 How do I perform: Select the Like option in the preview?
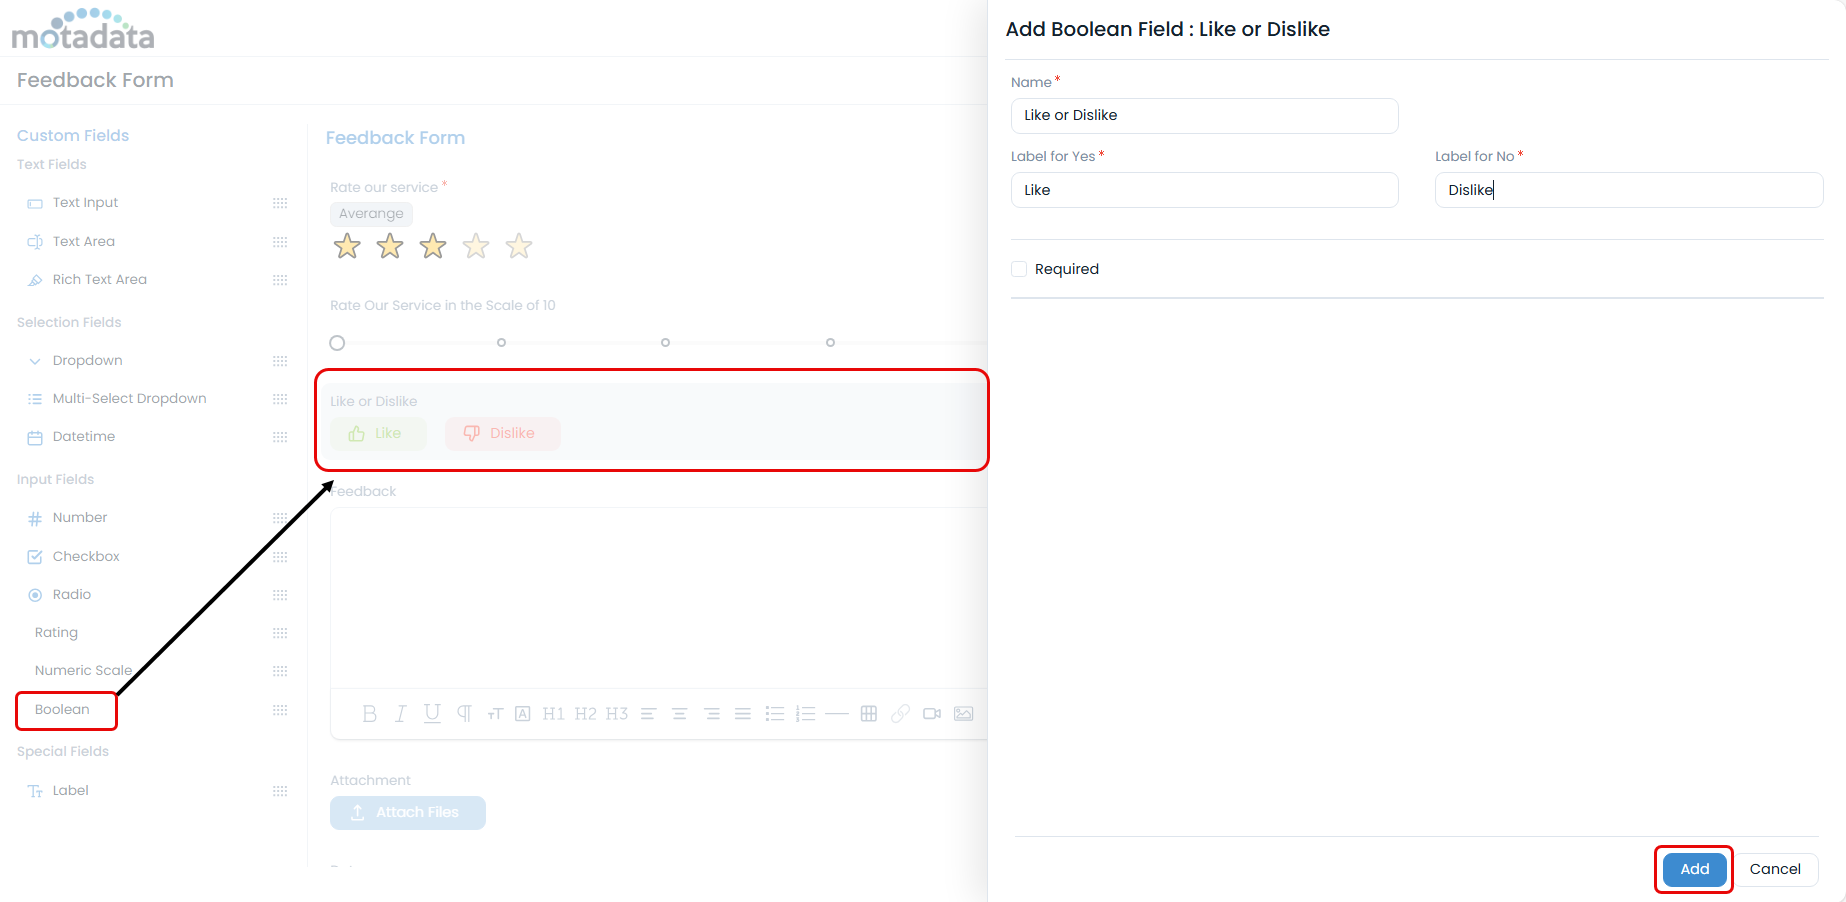point(378,433)
